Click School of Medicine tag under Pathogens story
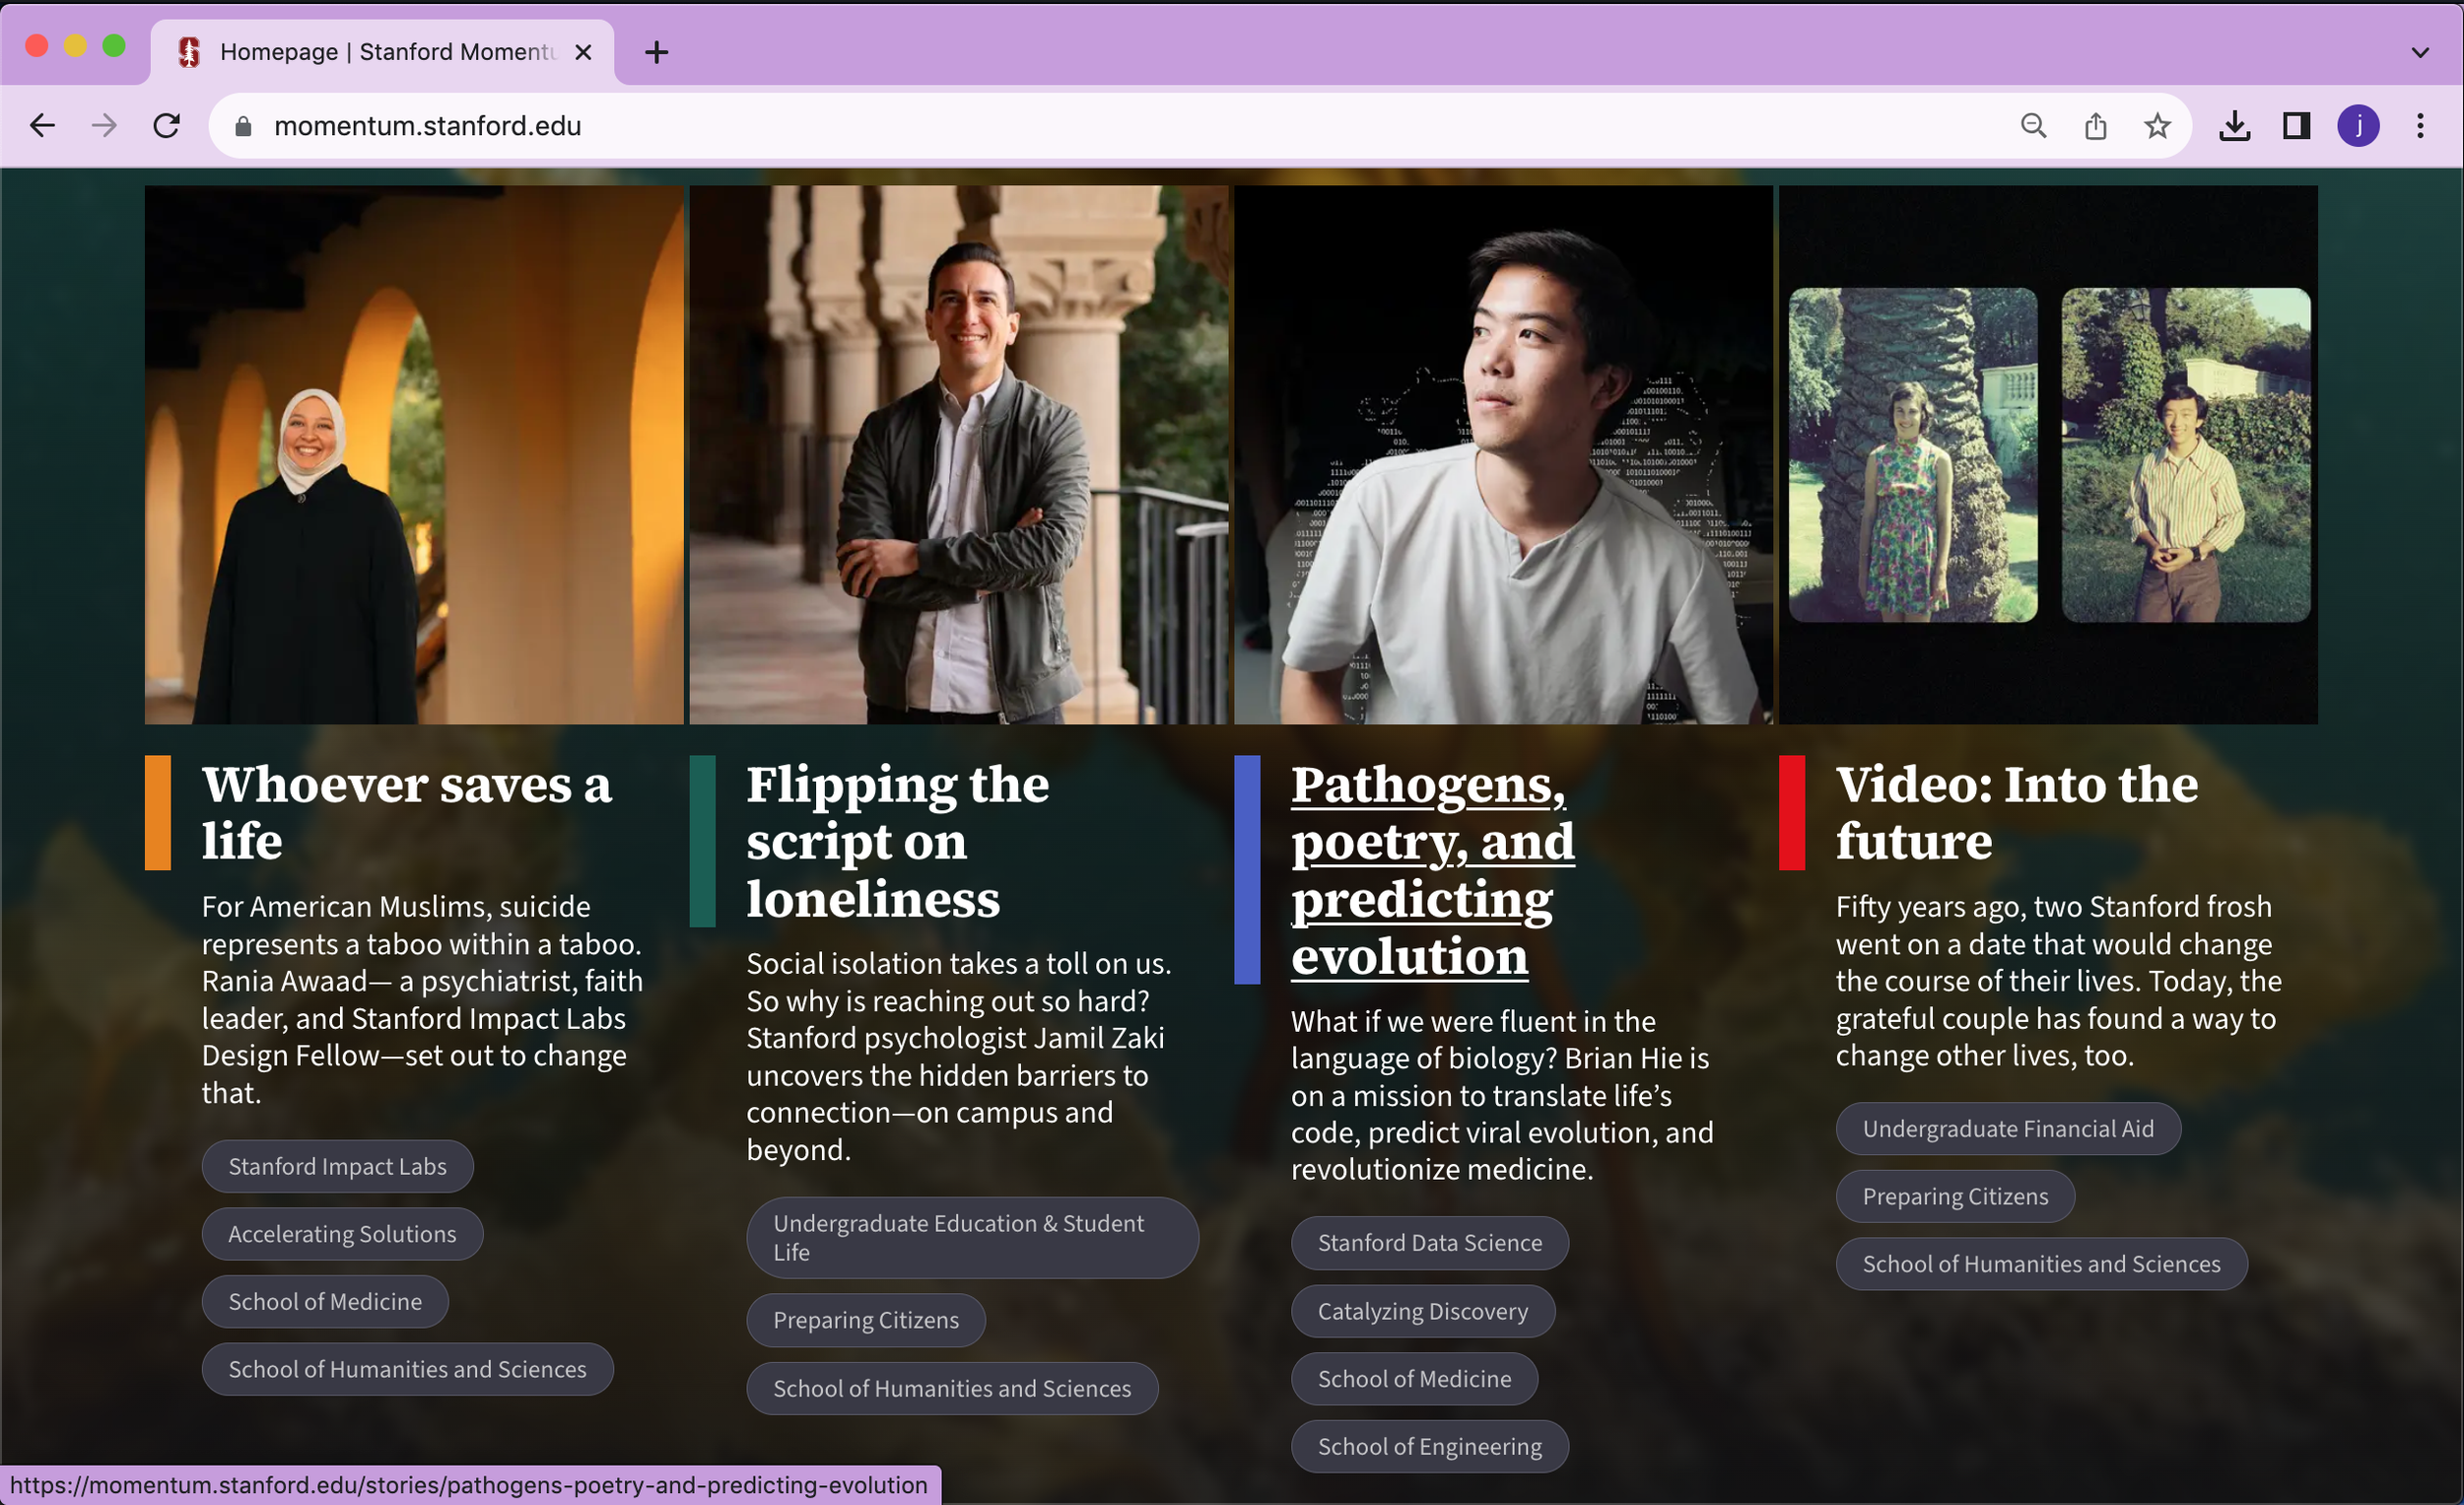 tap(1414, 1379)
